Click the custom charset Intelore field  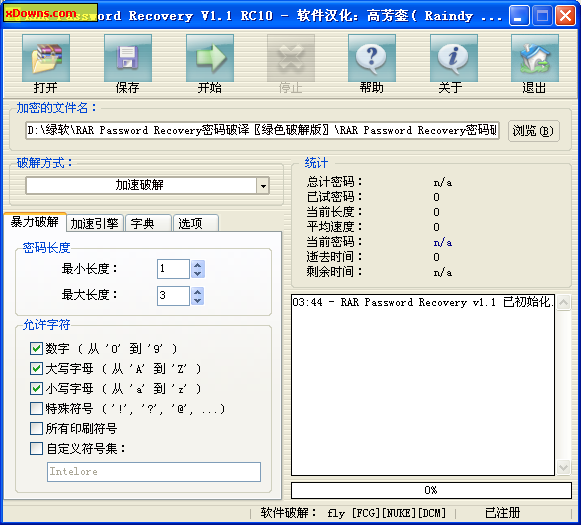154,472
